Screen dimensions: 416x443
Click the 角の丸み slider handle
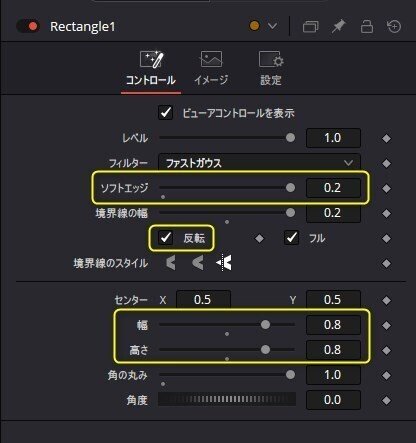tap(290, 375)
